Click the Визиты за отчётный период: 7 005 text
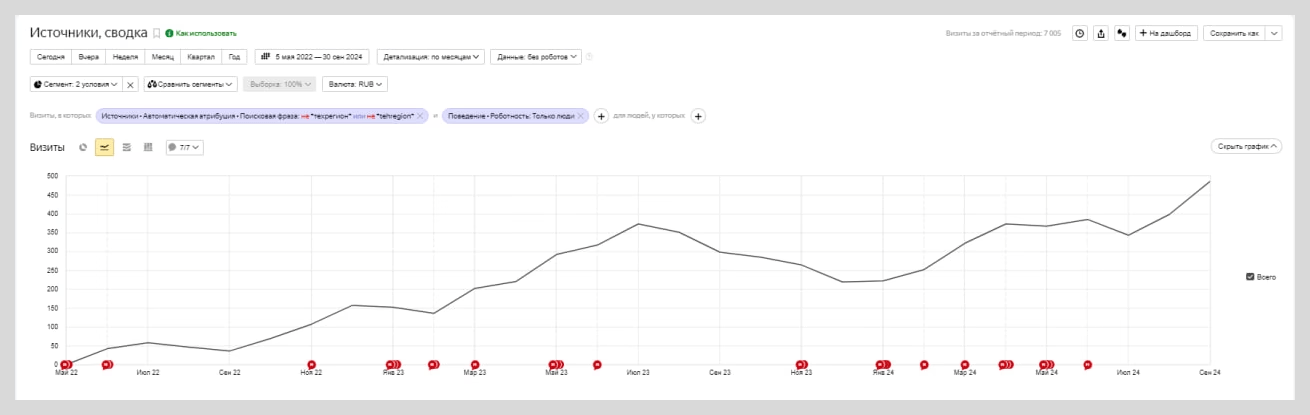 [x=1003, y=33]
